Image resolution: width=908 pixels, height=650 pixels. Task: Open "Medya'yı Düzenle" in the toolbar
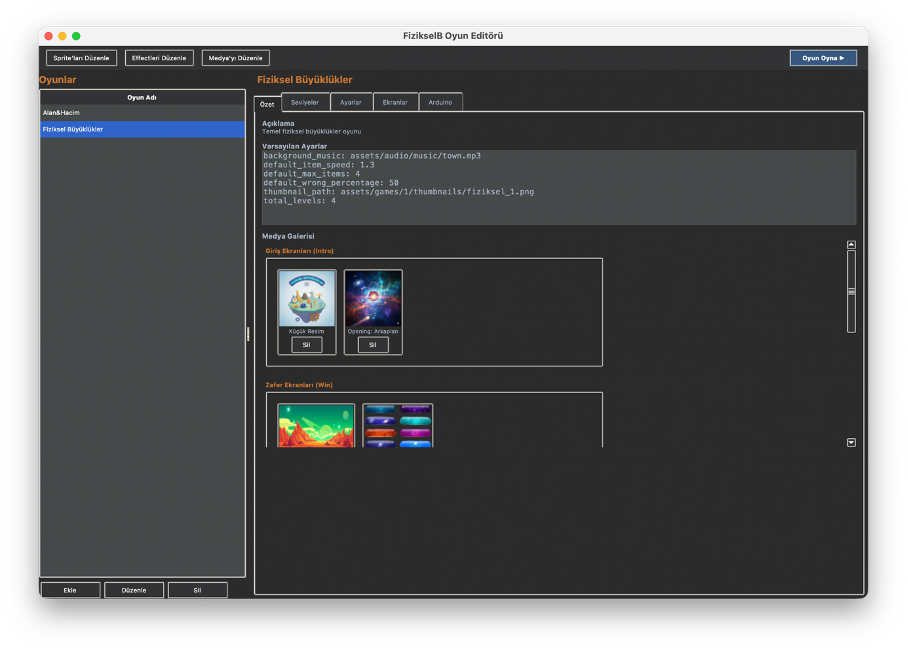(x=235, y=57)
